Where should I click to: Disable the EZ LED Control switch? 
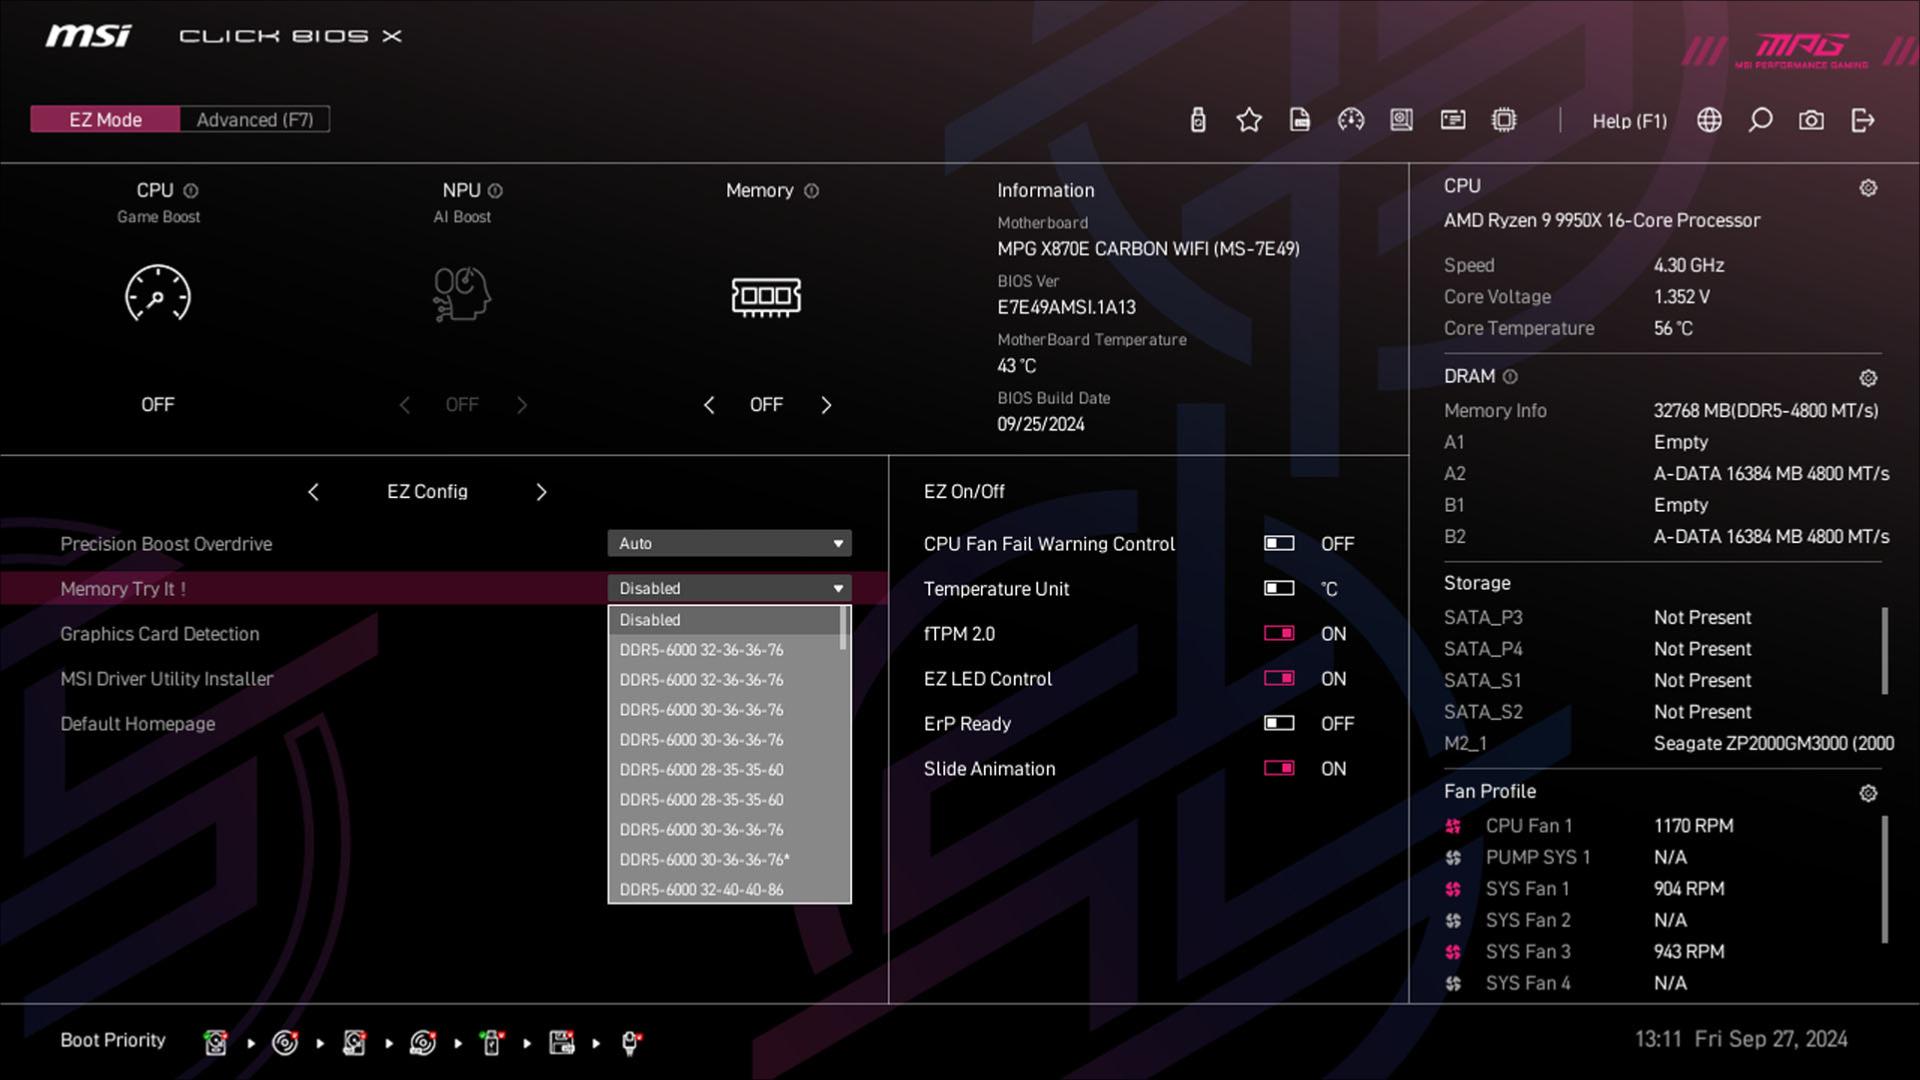pyautogui.click(x=1279, y=678)
